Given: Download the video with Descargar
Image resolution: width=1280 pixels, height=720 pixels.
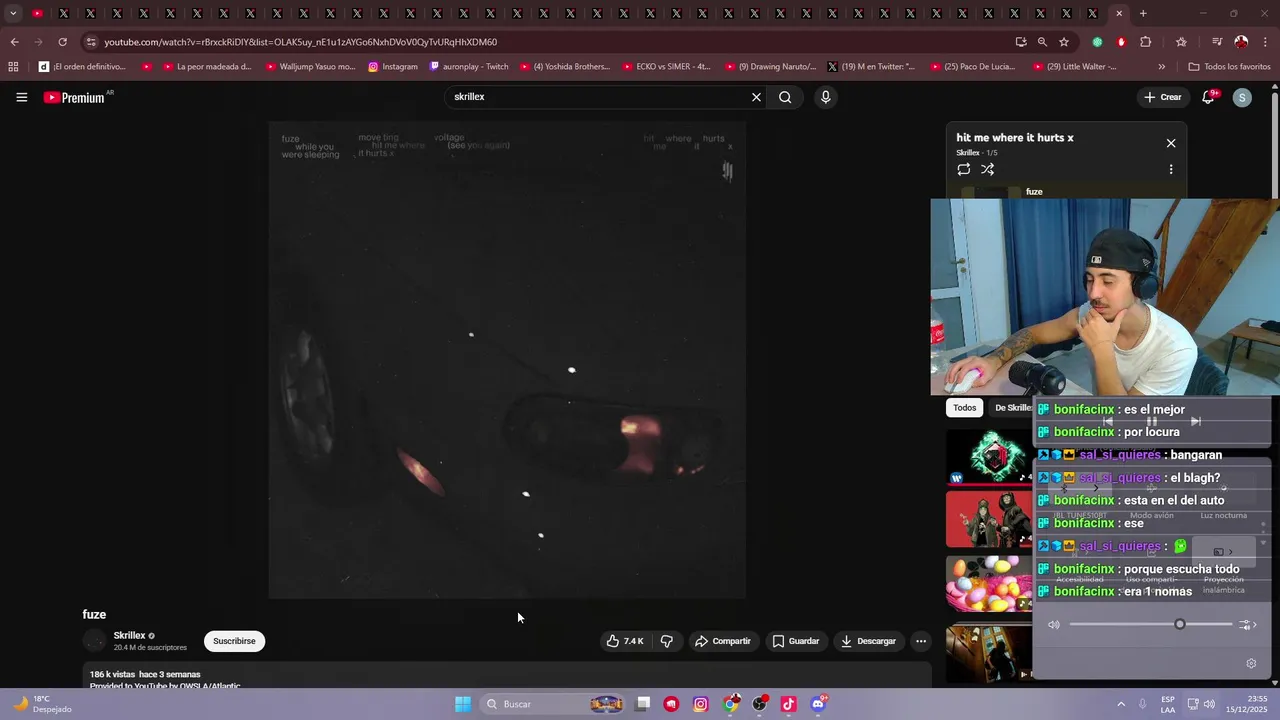Looking at the screenshot, I should point(868,641).
